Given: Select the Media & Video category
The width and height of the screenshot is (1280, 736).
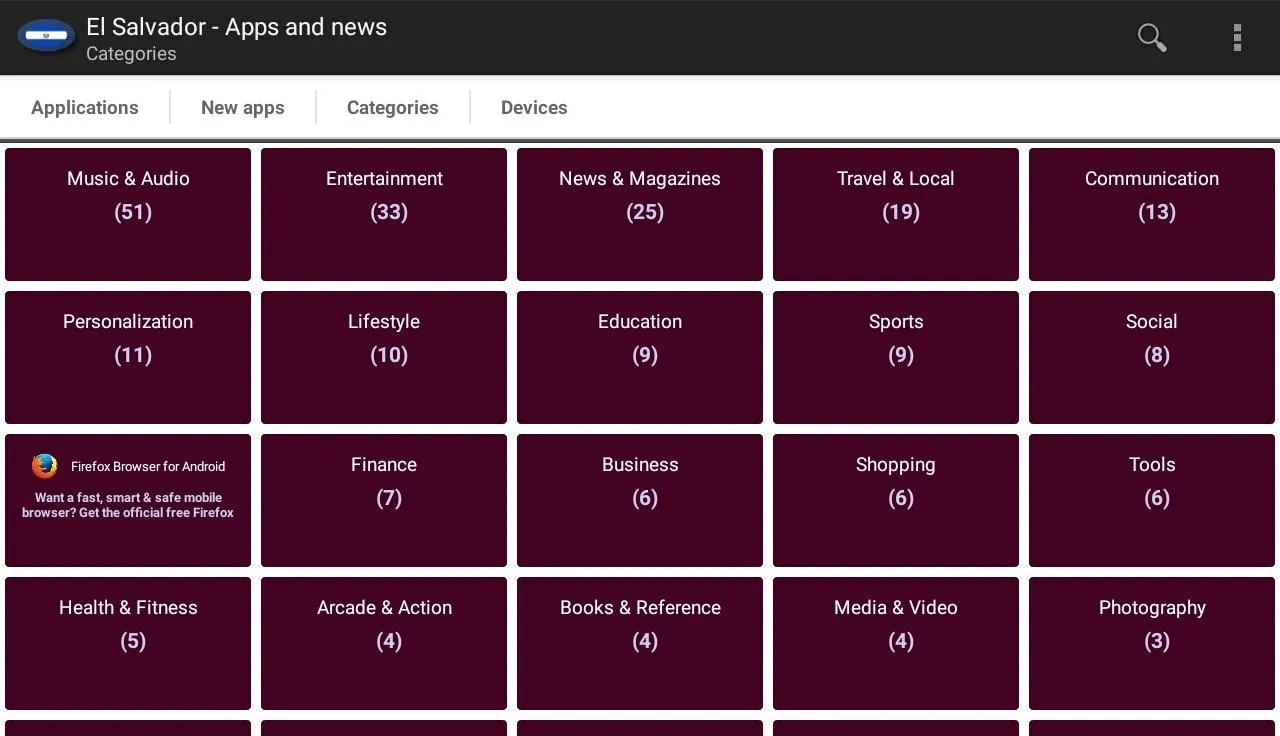Looking at the screenshot, I should (x=896, y=644).
